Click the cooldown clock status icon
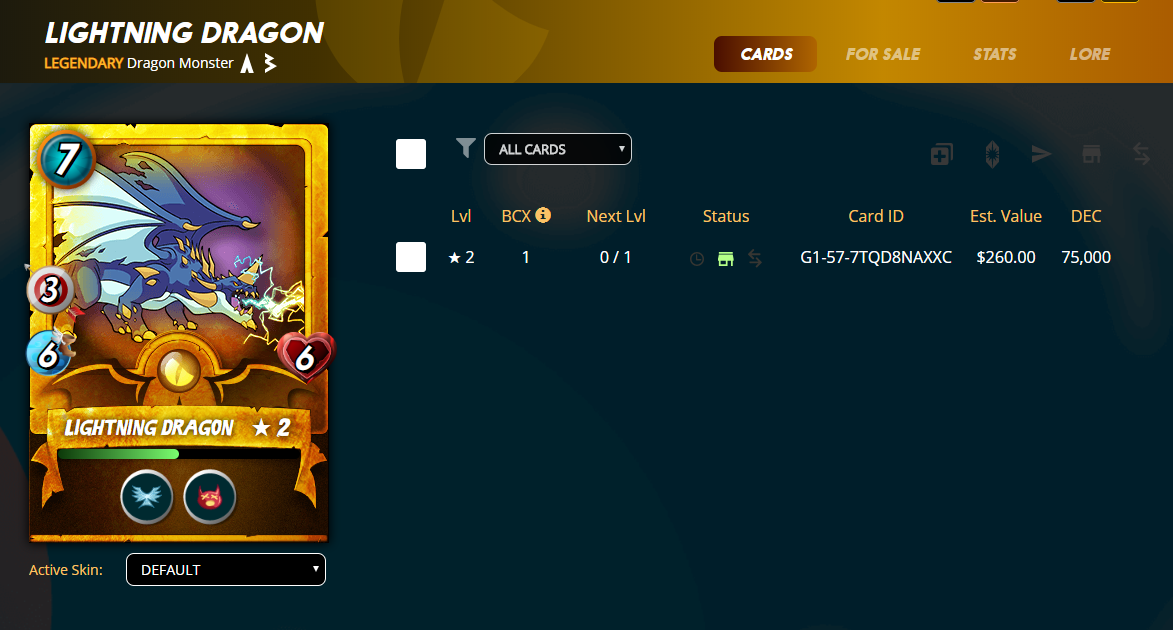 pos(696,259)
